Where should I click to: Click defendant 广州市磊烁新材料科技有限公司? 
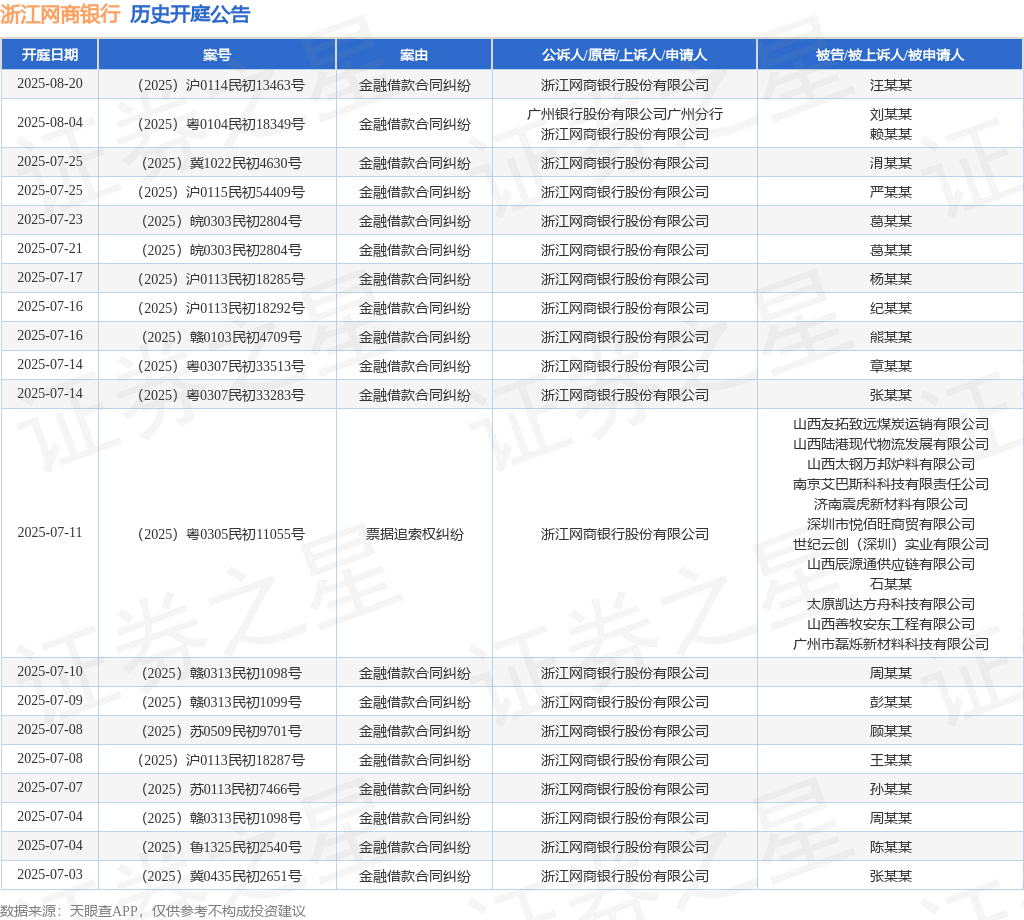tap(890, 644)
